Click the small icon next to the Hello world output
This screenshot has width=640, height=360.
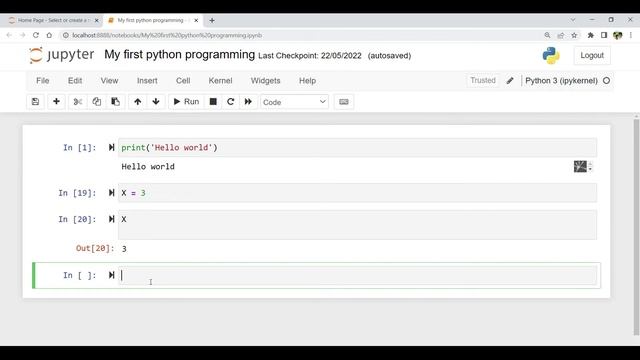[580, 166]
